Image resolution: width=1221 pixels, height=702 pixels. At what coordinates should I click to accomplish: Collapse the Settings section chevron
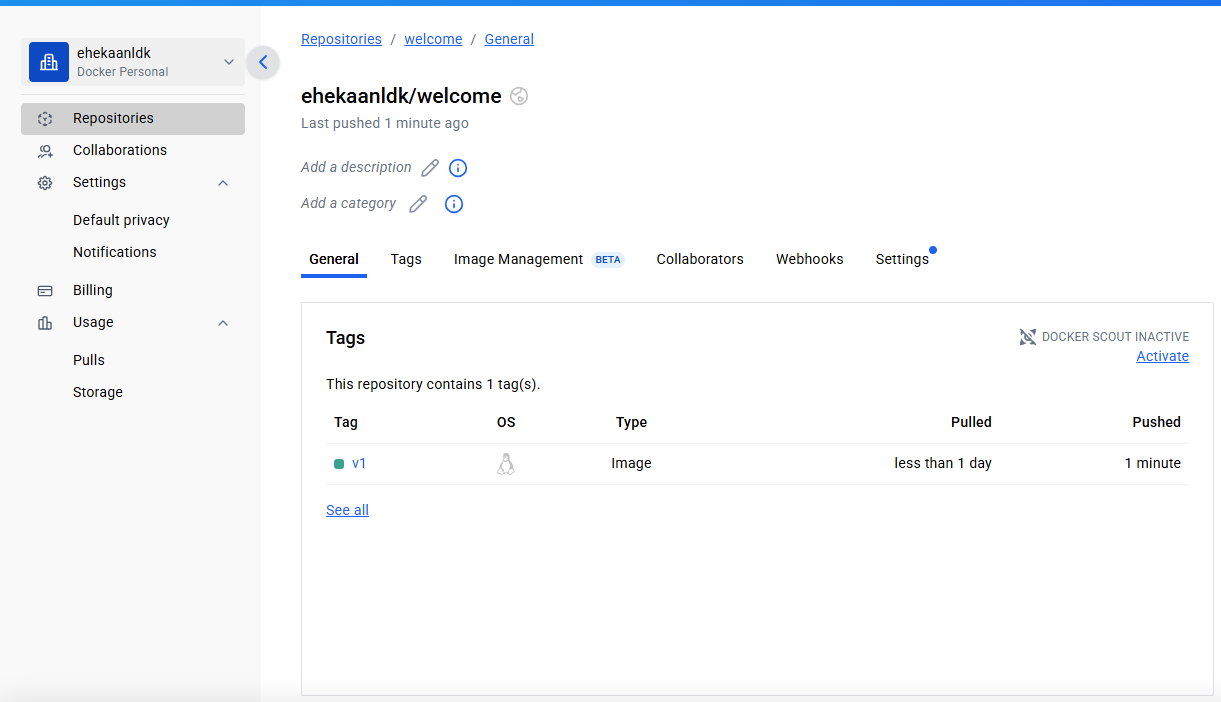point(223,183)
